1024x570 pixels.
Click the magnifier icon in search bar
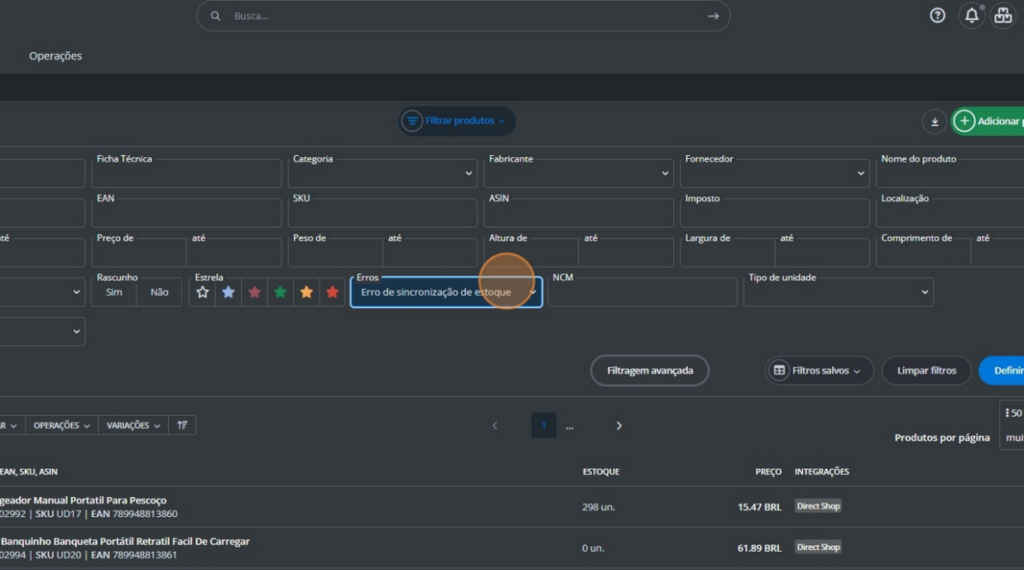point(216,16)
